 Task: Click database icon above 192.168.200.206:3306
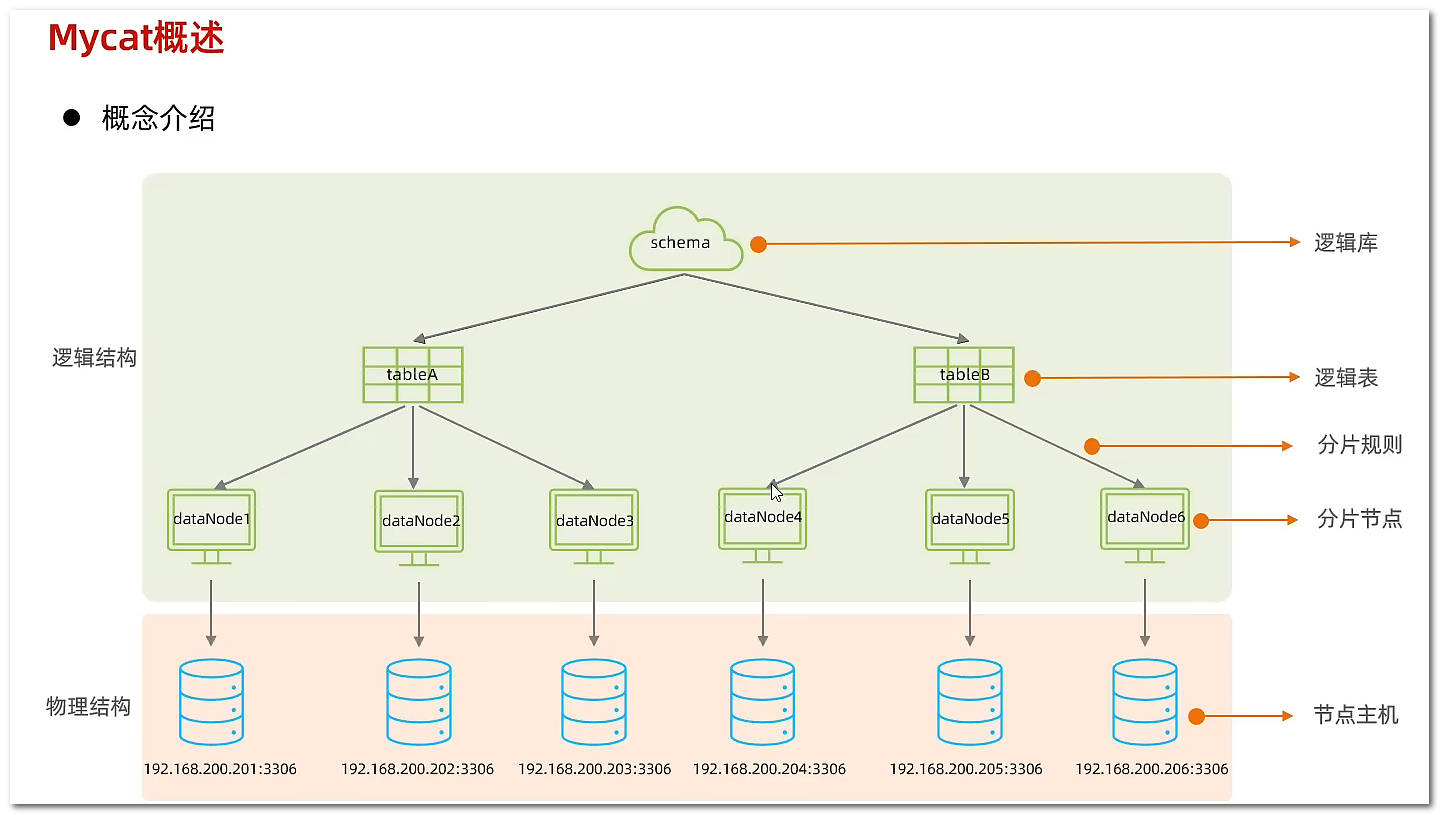(1145, 702)
